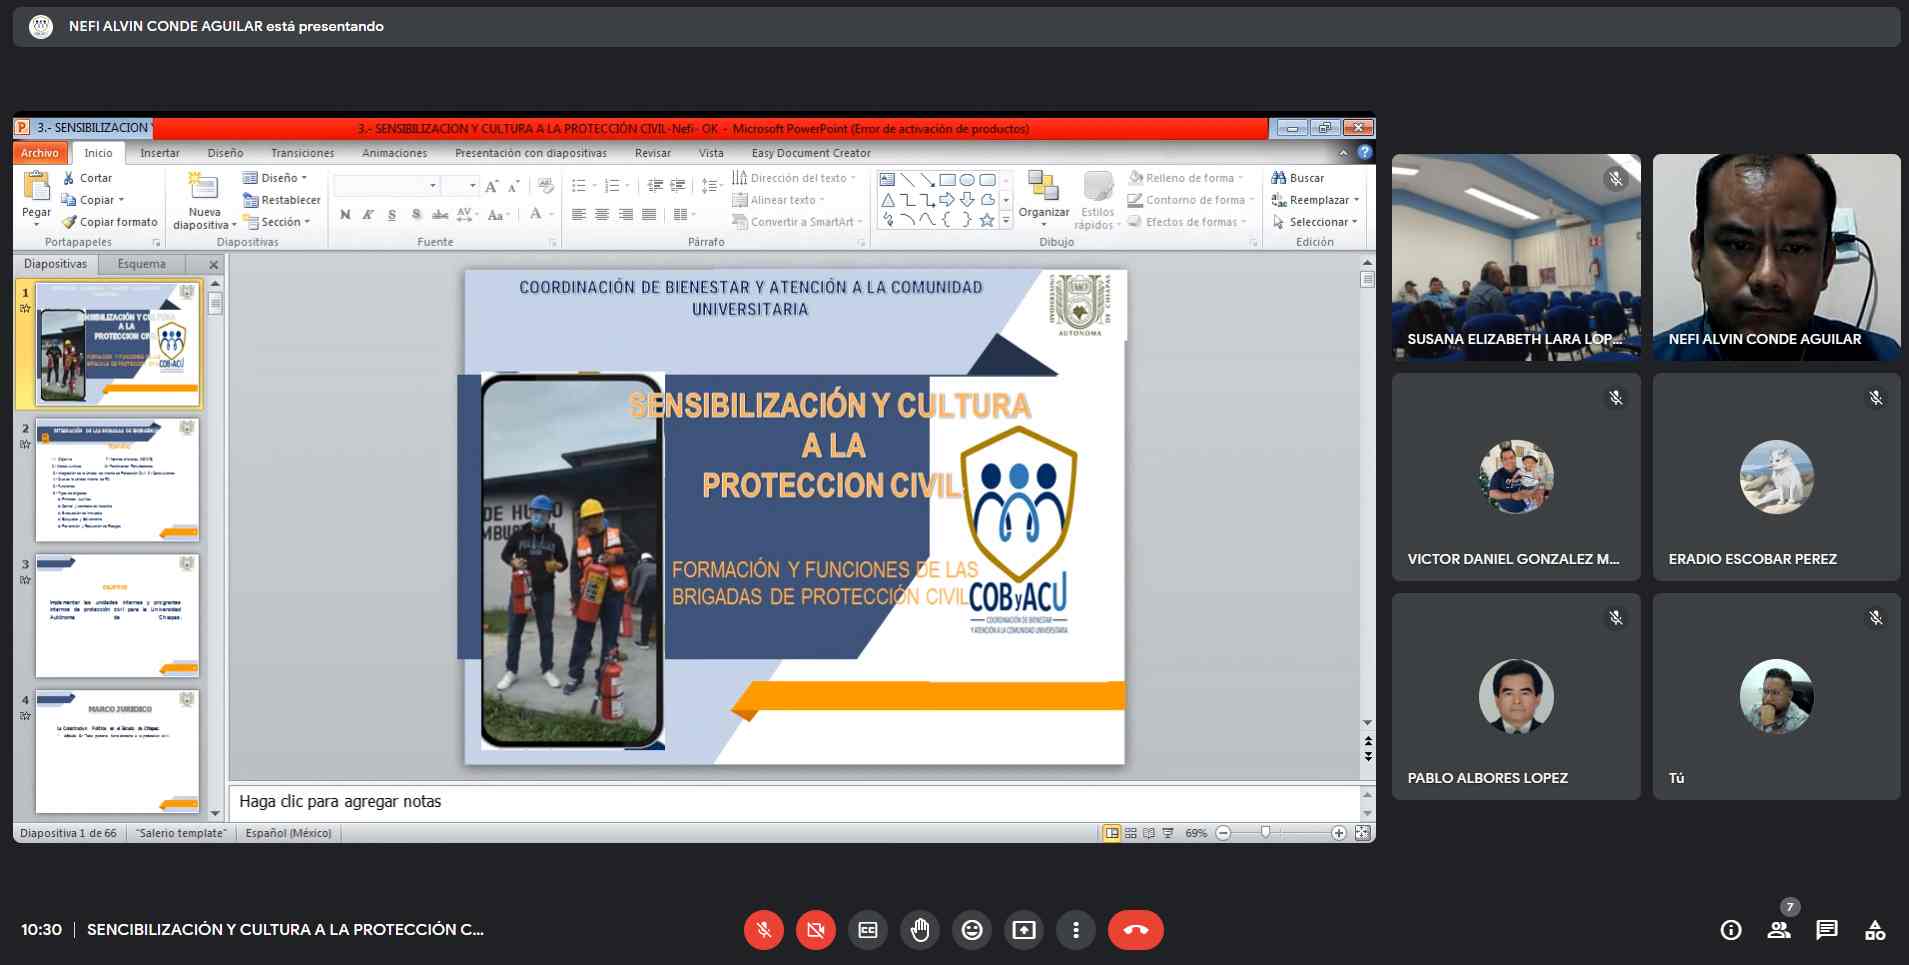Click the zoom in plus button
The image size is (1909, 965).
click(1338, 833)
